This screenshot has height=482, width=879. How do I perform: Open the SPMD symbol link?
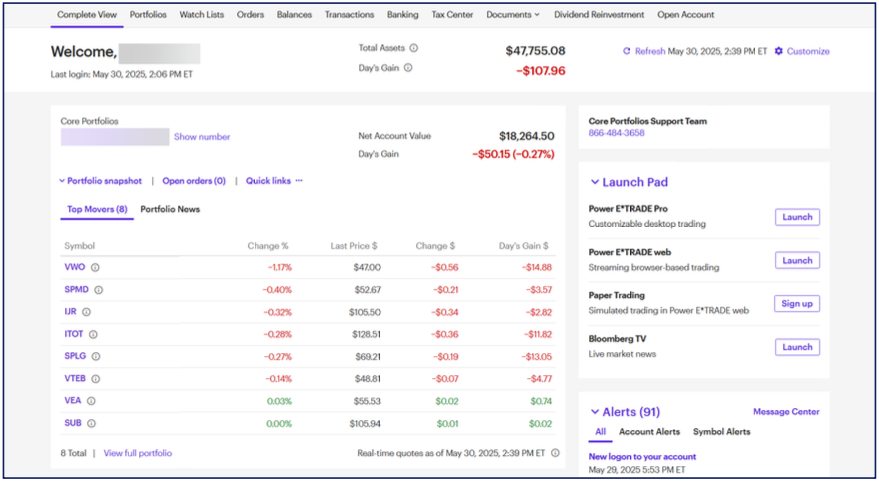point(76,289)
